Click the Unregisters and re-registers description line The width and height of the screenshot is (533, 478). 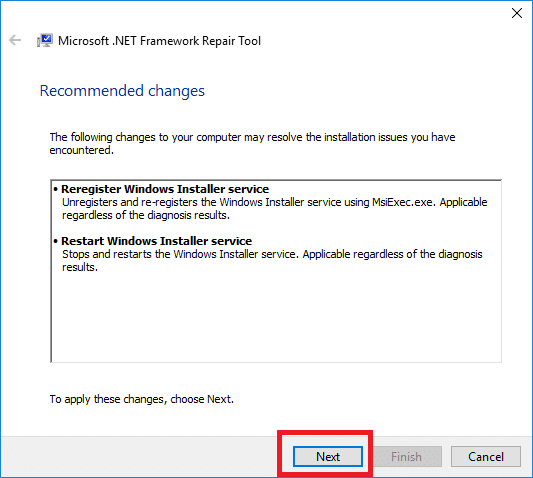[x=274, y=202]
